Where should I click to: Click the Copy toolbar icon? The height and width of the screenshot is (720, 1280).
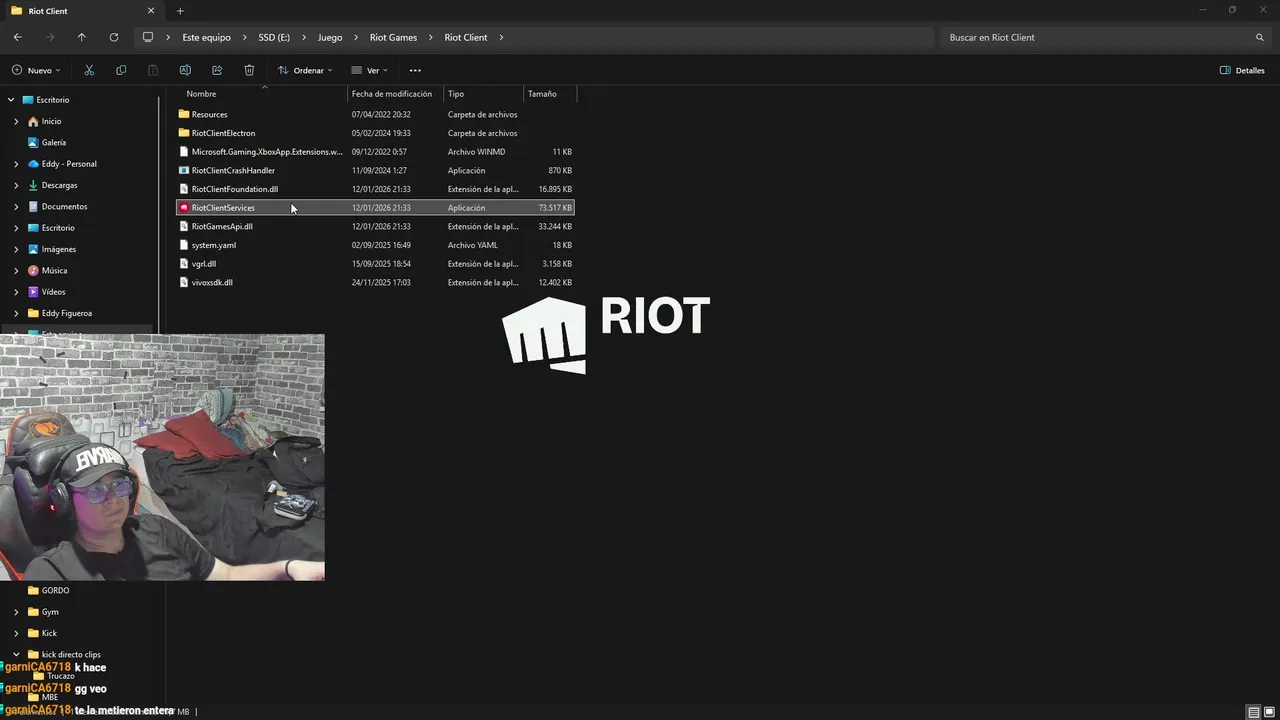click(x=121, y=70)
